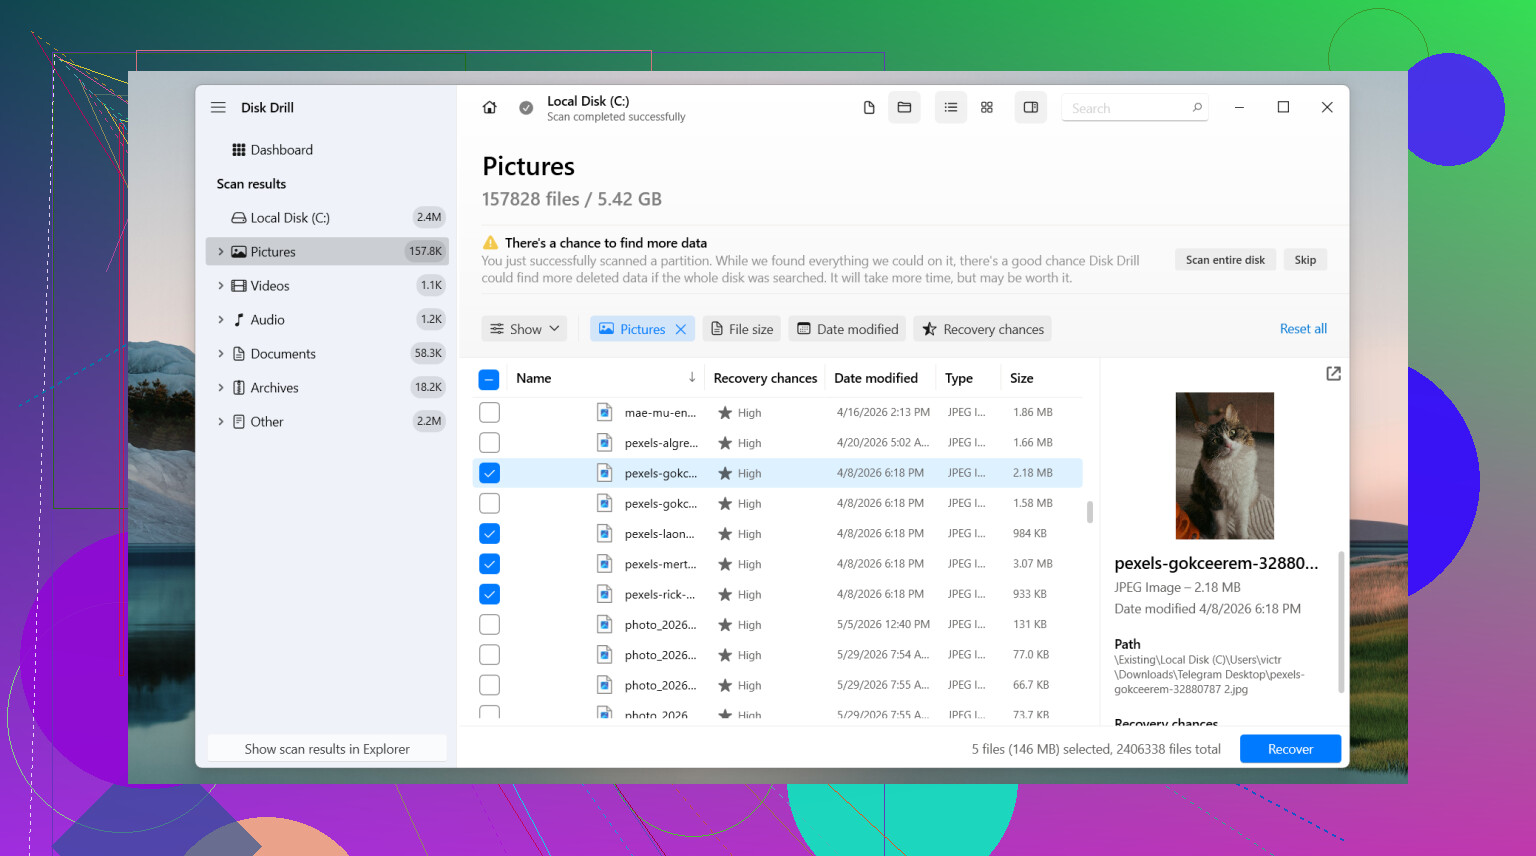Remove the Pictures filter with its X

pyautogui.click(x=681, y=329)
